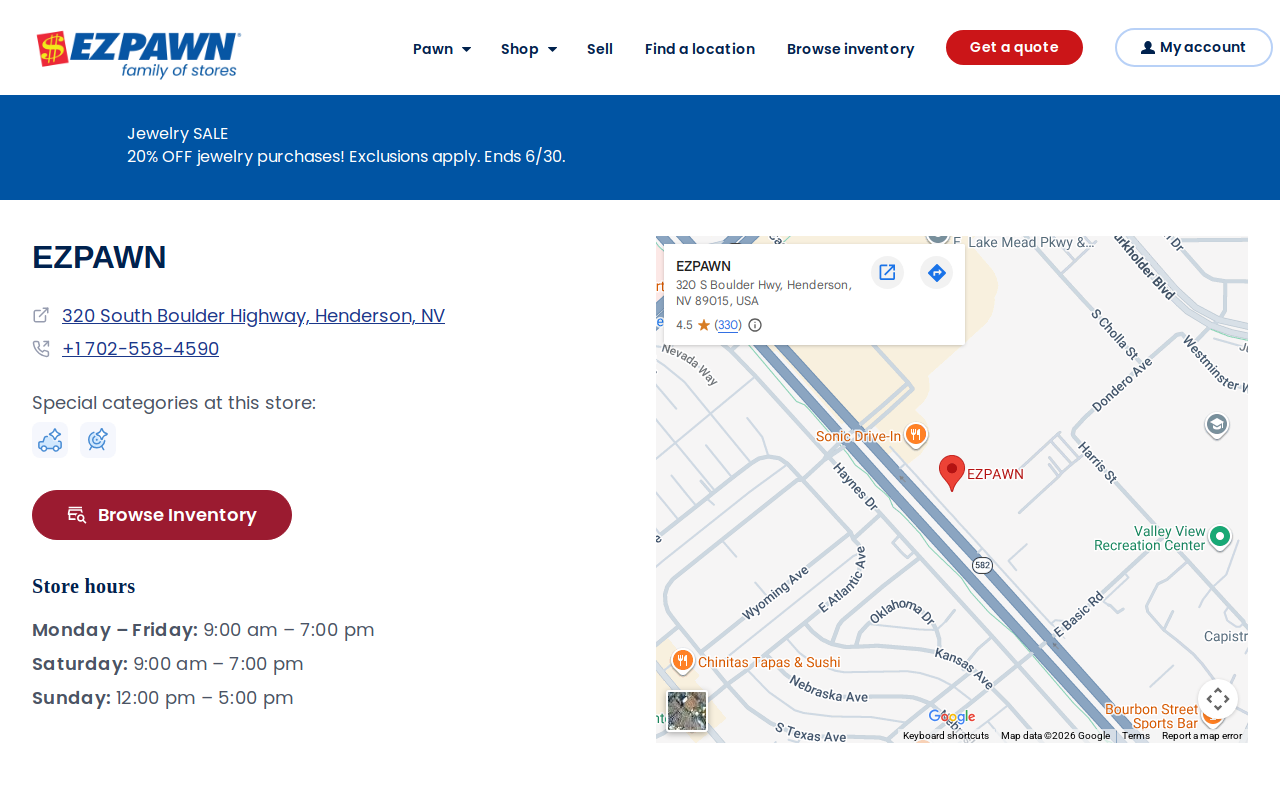This screenshot has width=1280, height=800.
Task: Open the map Terms link
Action: (x=1136, y=736)
